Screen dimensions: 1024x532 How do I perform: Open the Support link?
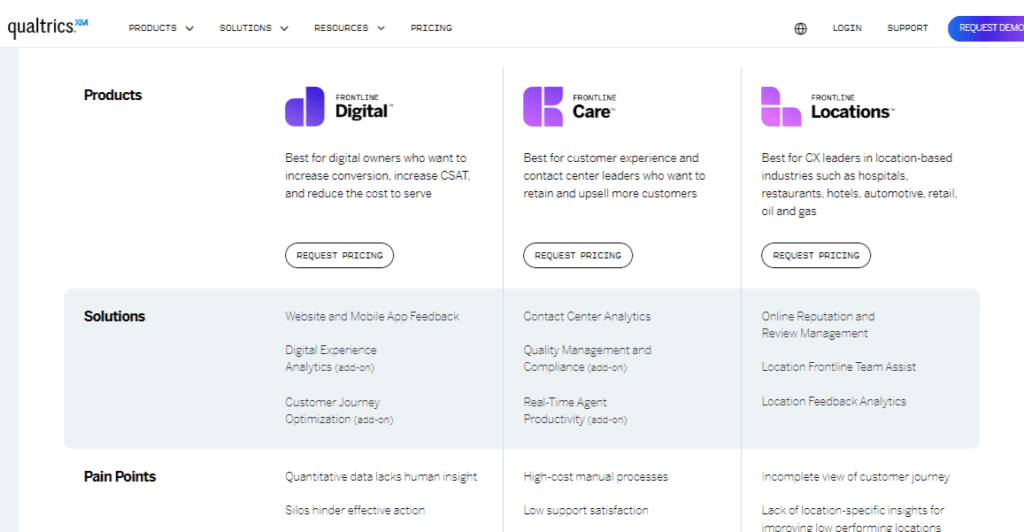907,28
